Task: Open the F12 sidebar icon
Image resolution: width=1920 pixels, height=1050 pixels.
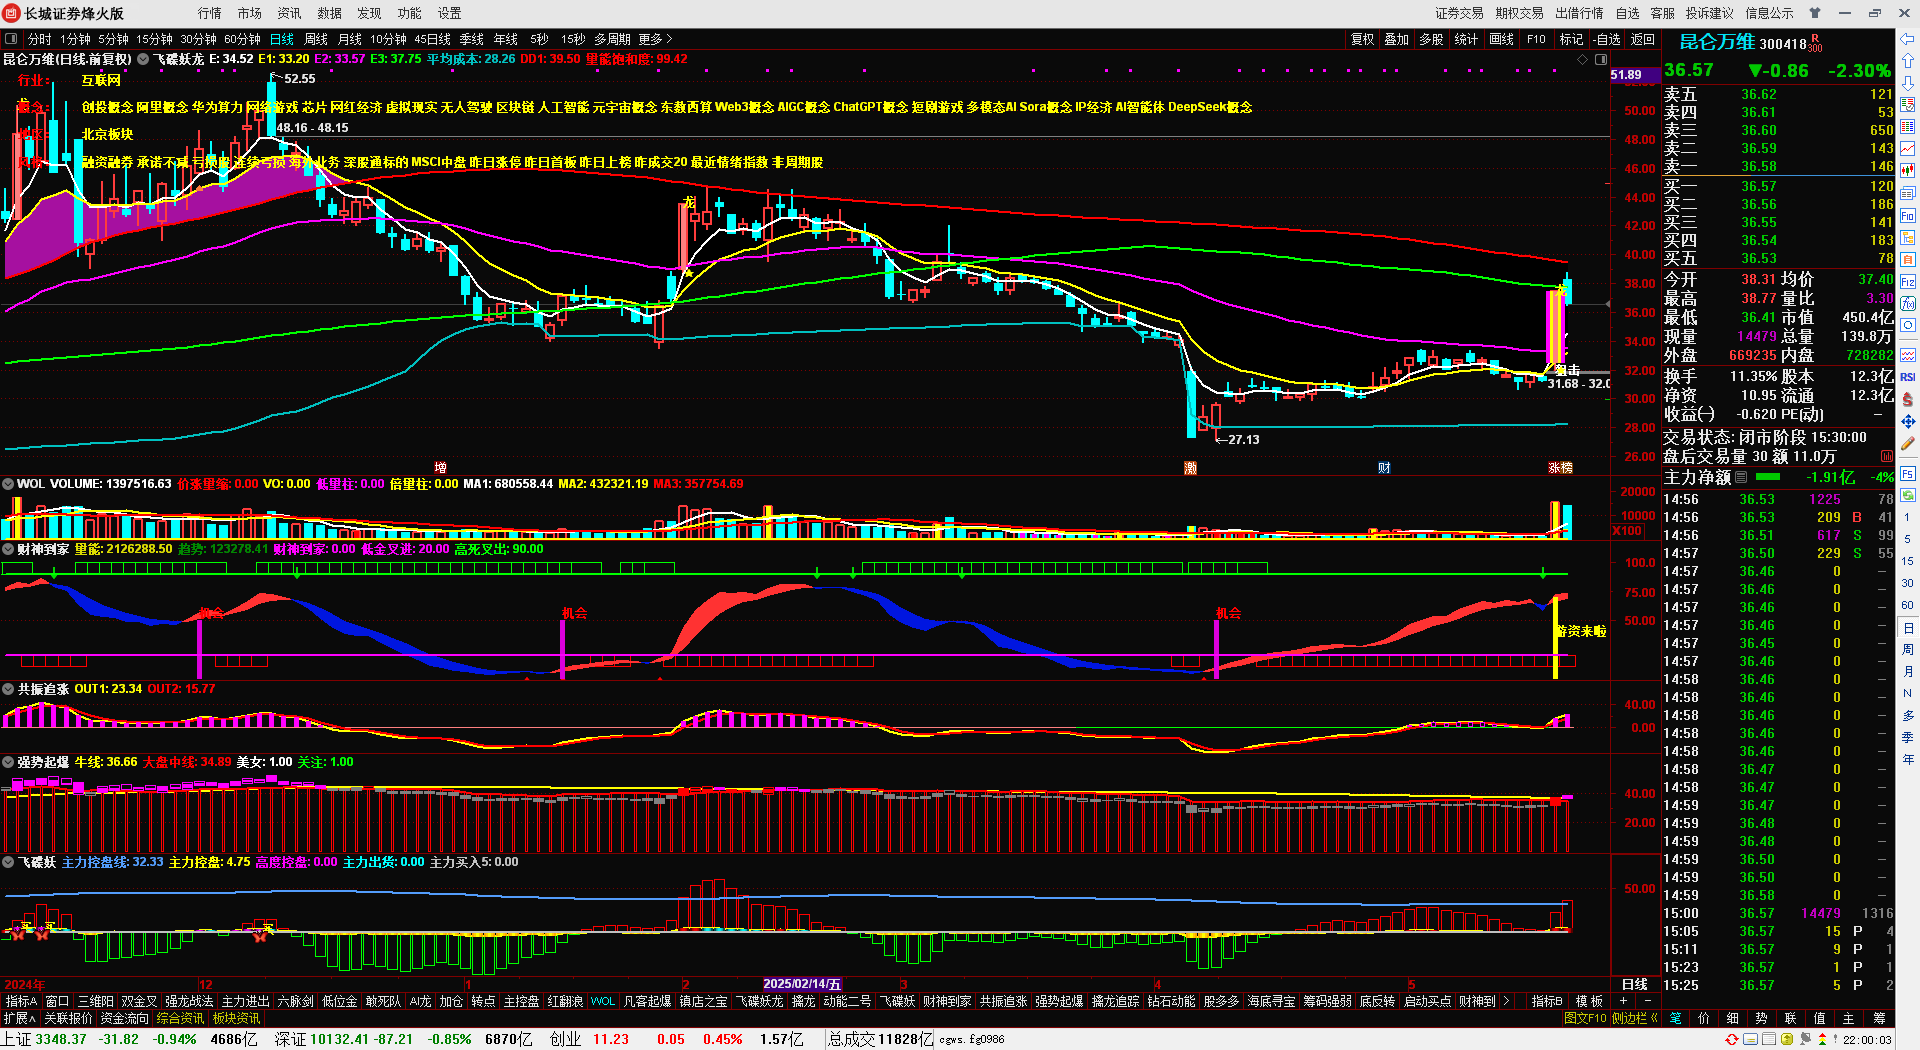Action: 1908,281
